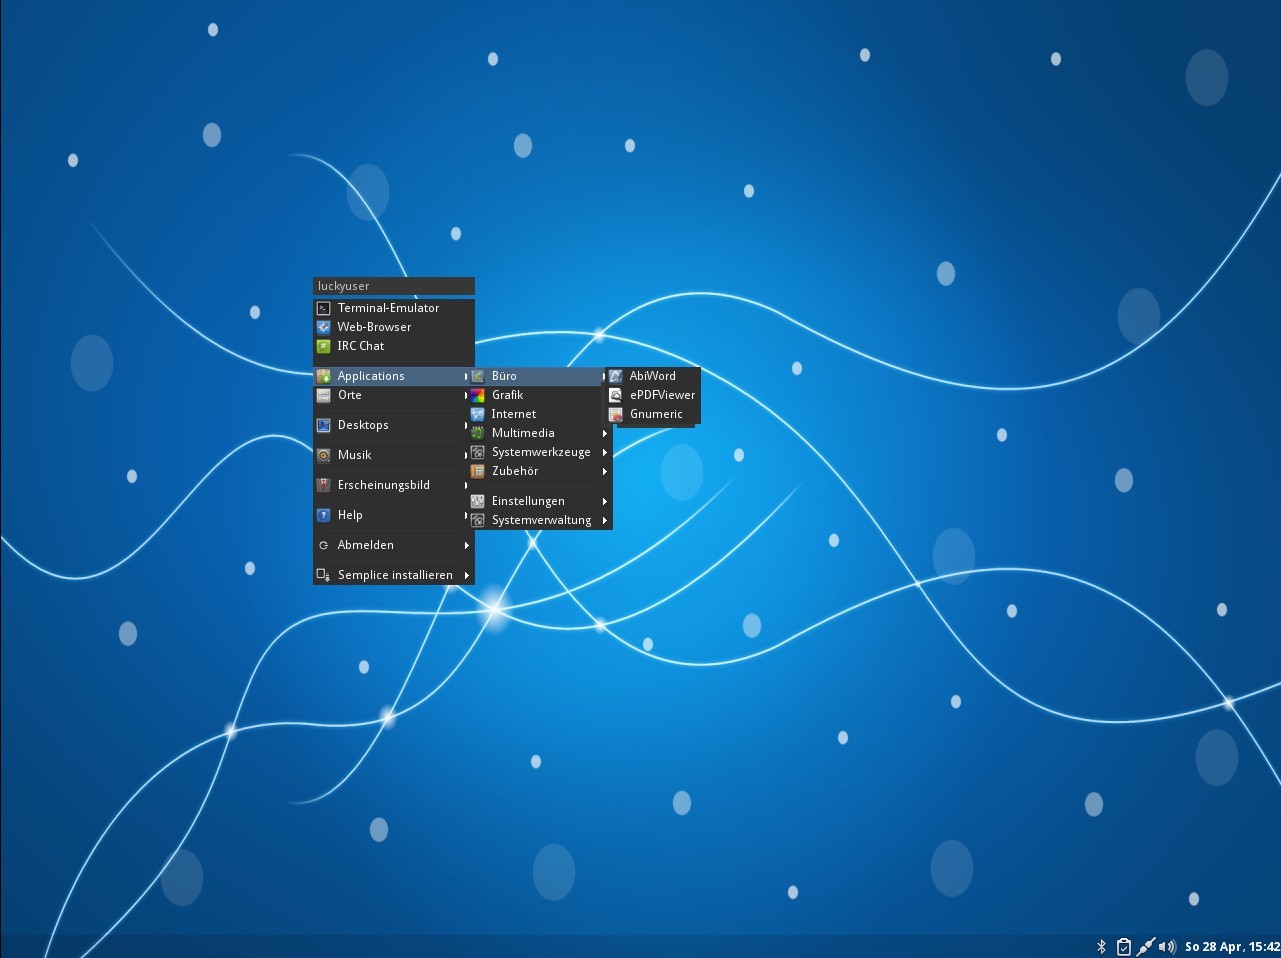This screenshot has width=1281, height=958.
Task: Open the Web-Browser icon in menu
Action: click(x=323, y=327)
